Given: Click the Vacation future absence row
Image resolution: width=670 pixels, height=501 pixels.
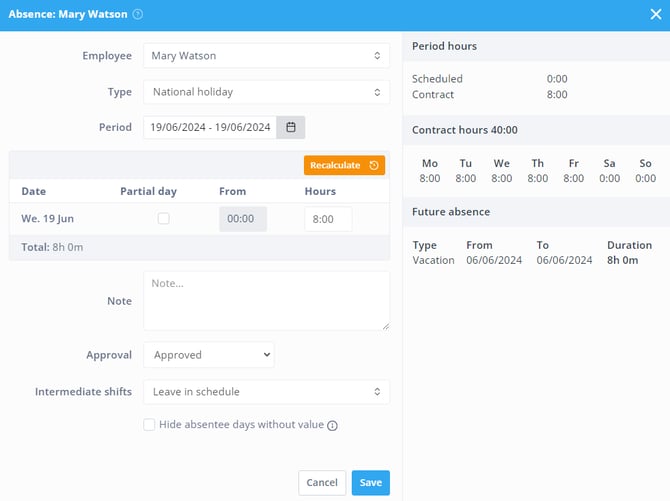Looking at the screenshot, I should pos(532,260).
